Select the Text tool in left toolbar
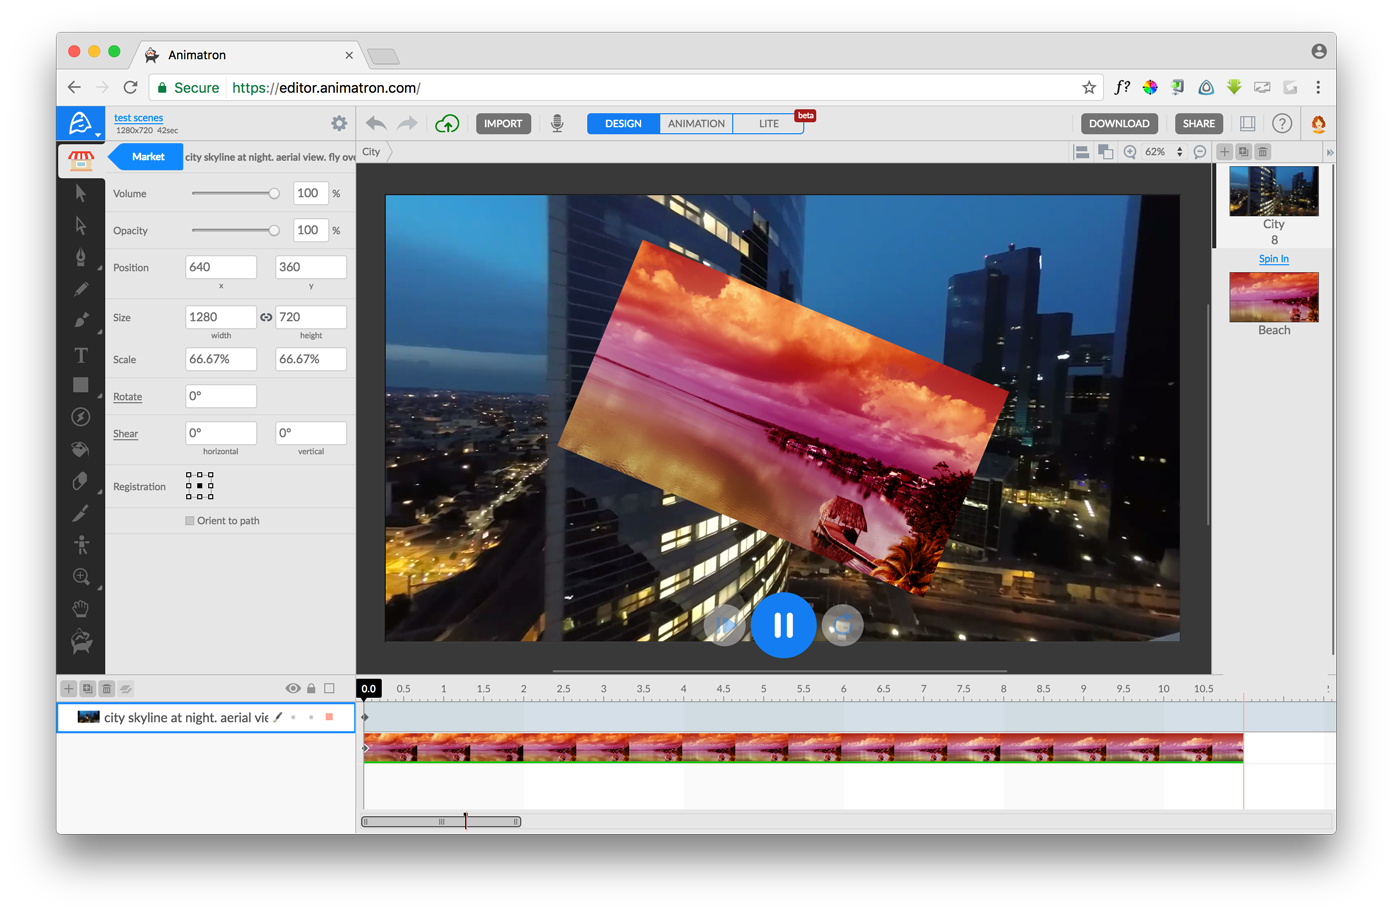This screenshot has height=914, width=1392. click(x=81, y=355)
